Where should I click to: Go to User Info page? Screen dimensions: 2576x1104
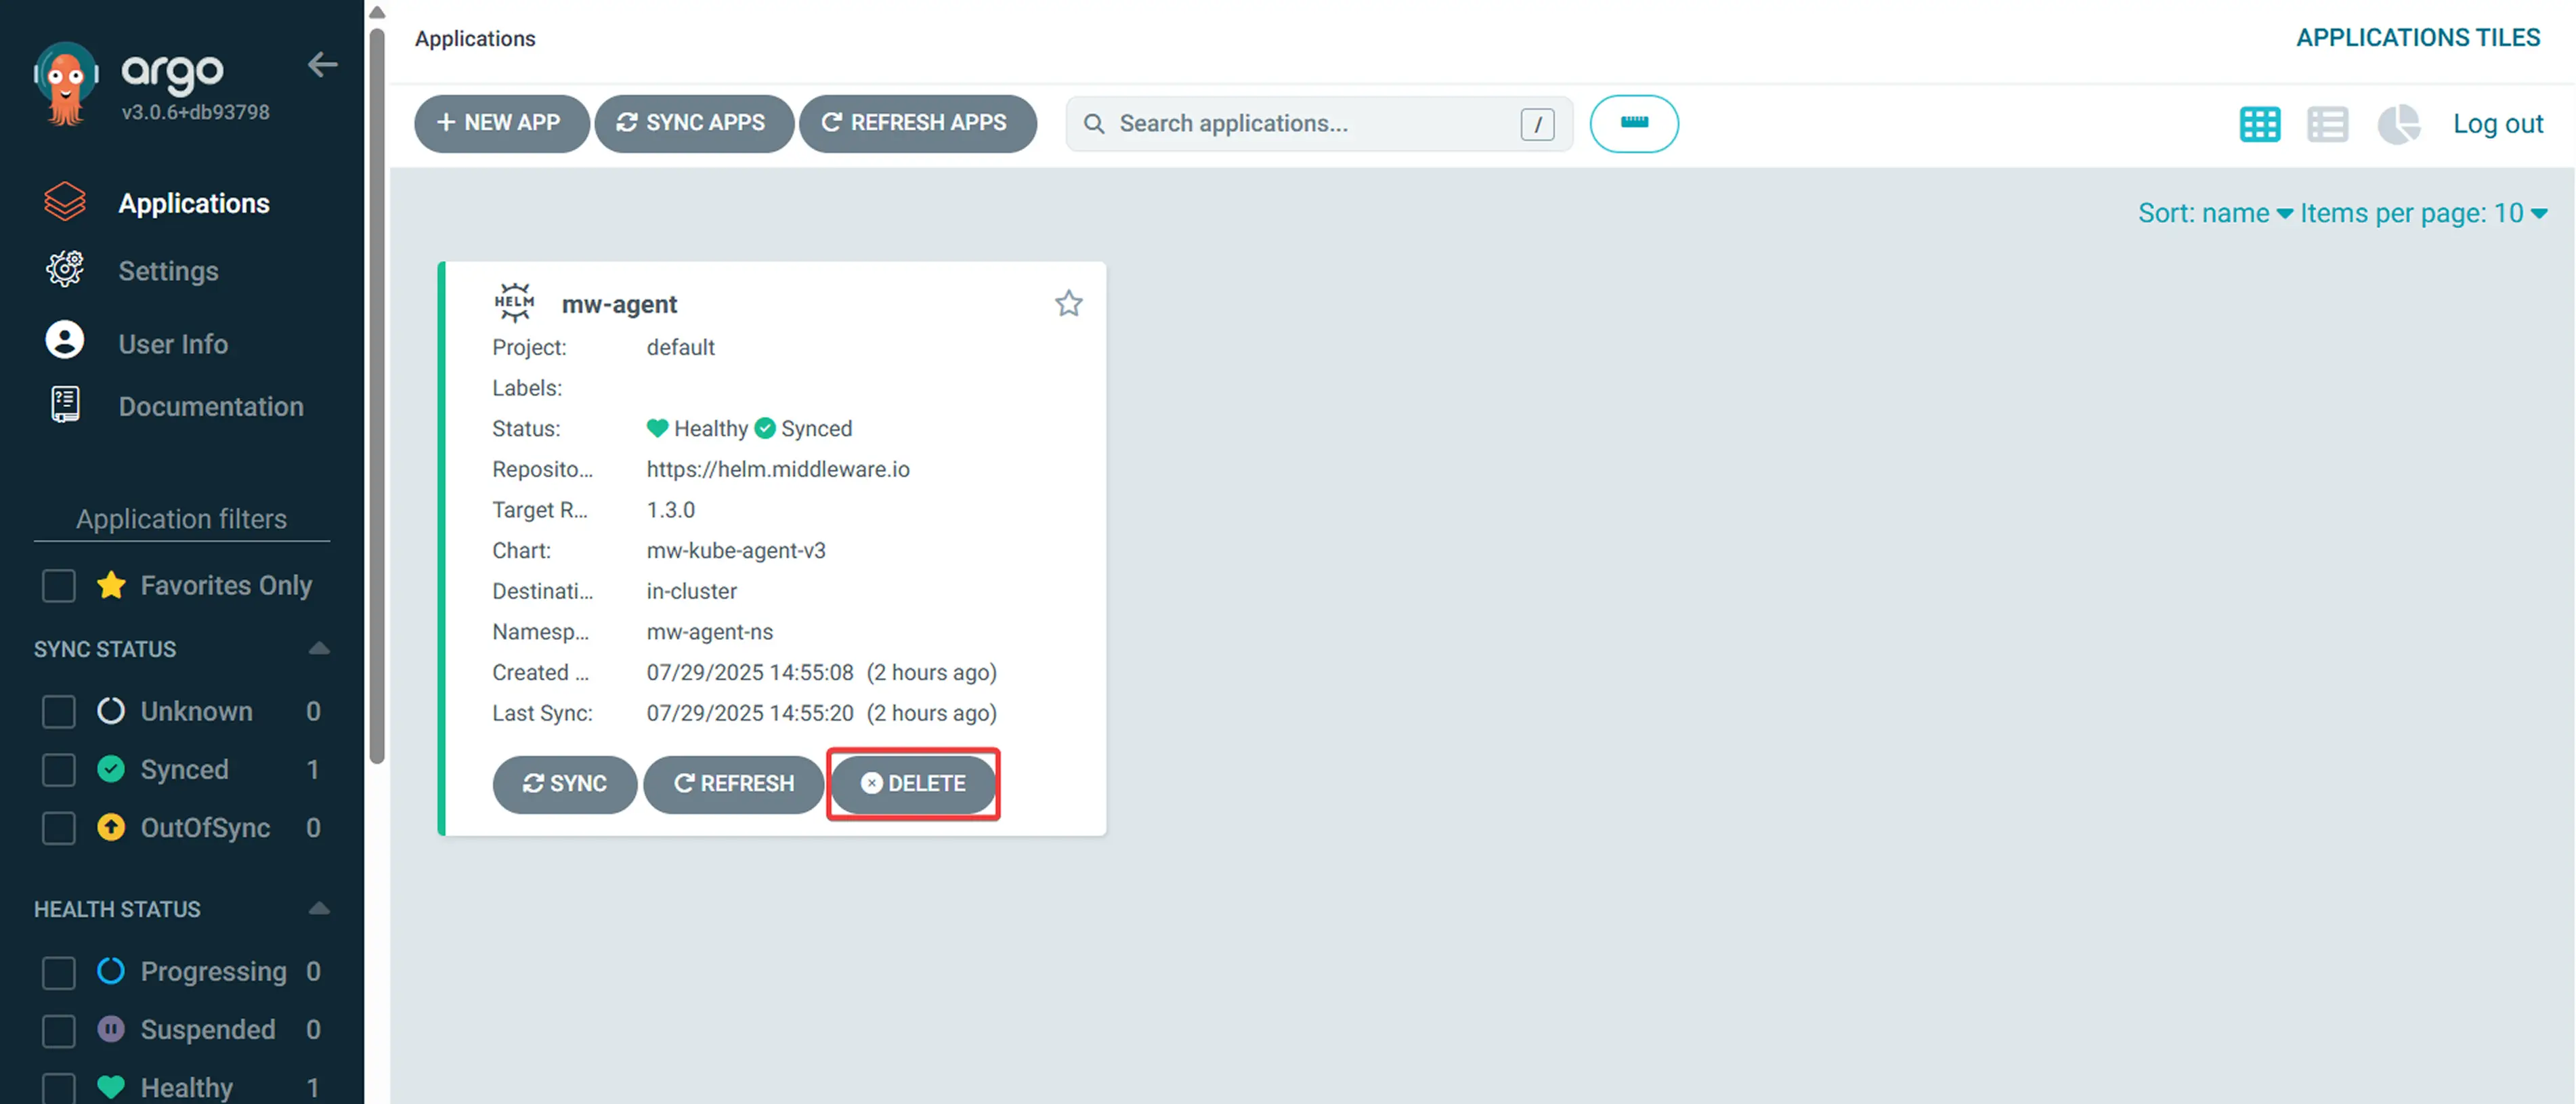(x=173, y=344)
